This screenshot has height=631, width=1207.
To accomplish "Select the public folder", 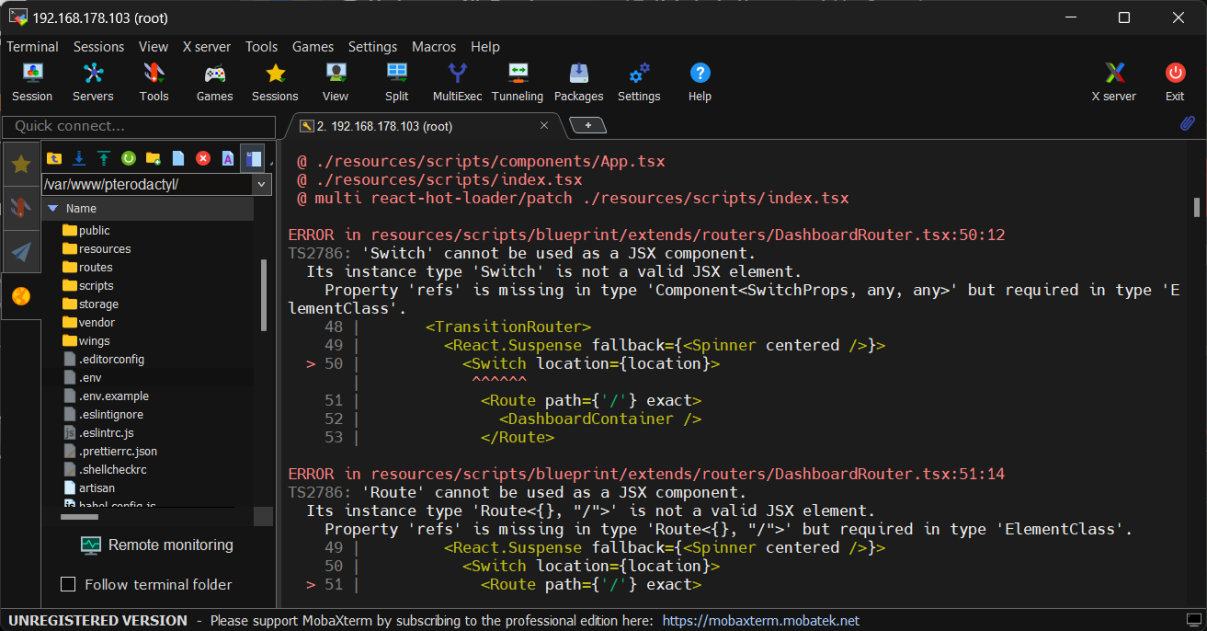I will (87, 230).
